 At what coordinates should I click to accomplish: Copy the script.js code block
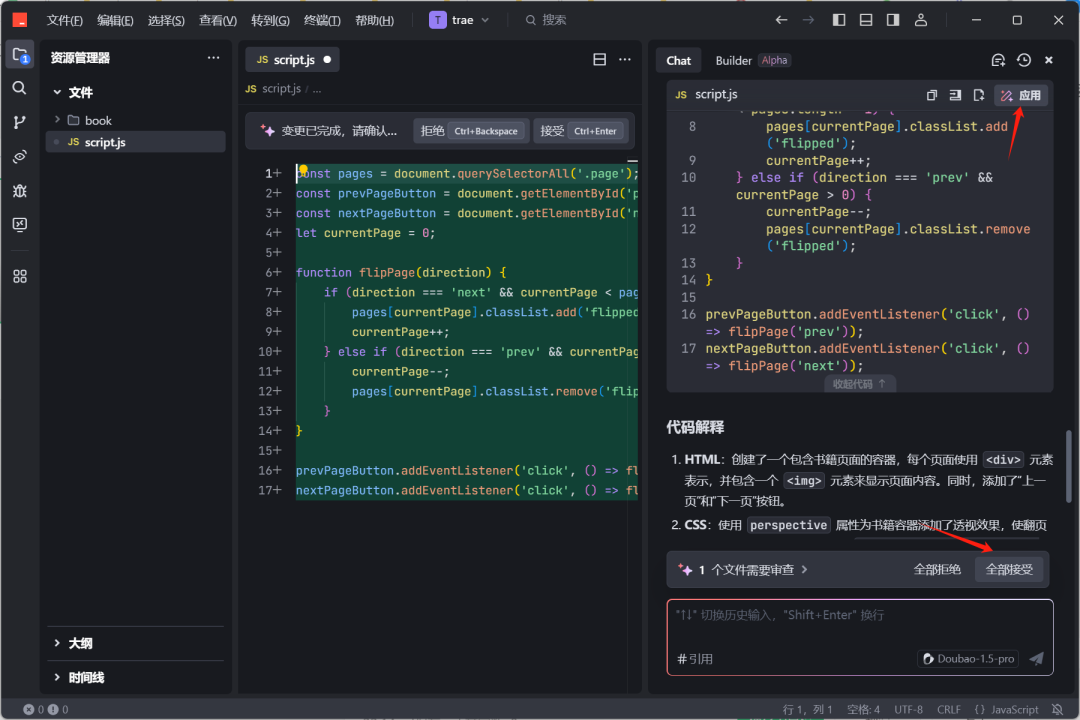click(931, 95)
